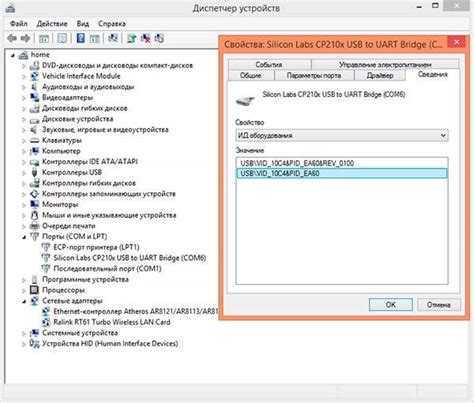Click the Ralink RT61 adapter icon
The width and height of the screenshot is (474, 403).
(x=46, y=322)
